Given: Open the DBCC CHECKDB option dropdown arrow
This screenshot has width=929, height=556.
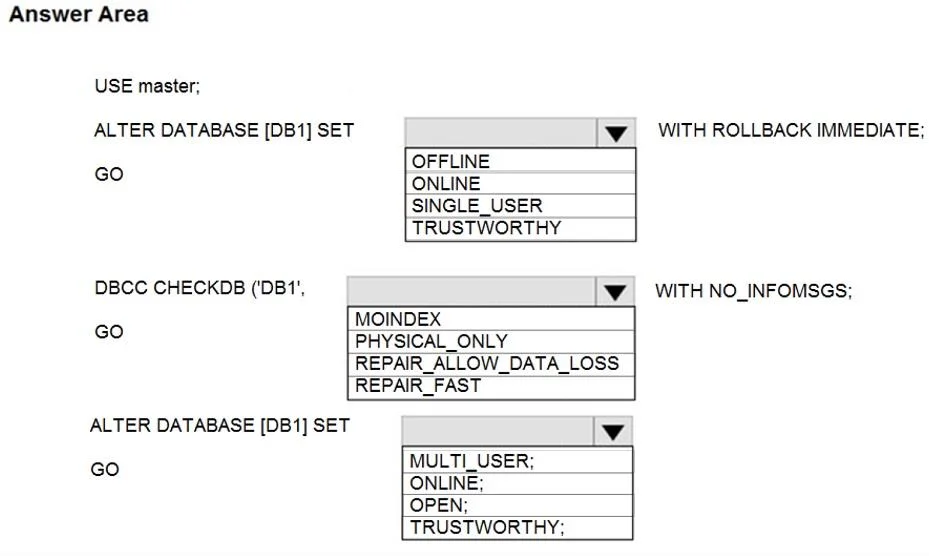Looking at the screenshot, I should coord(615,291).
